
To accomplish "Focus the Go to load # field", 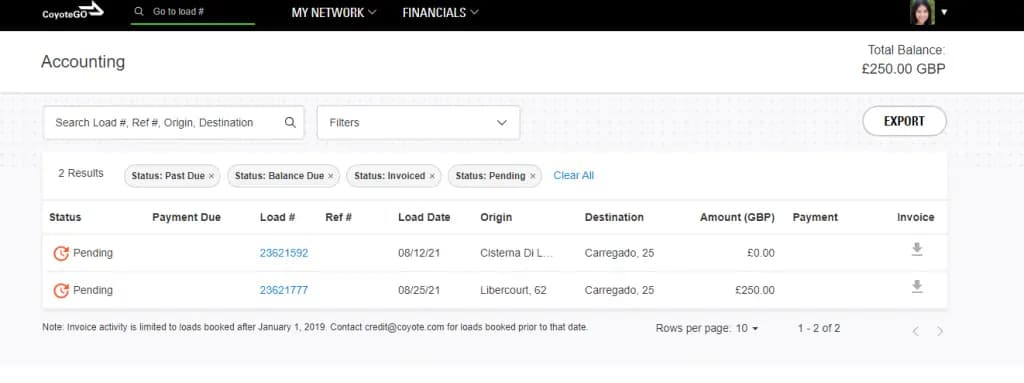I will click(193, 12).
